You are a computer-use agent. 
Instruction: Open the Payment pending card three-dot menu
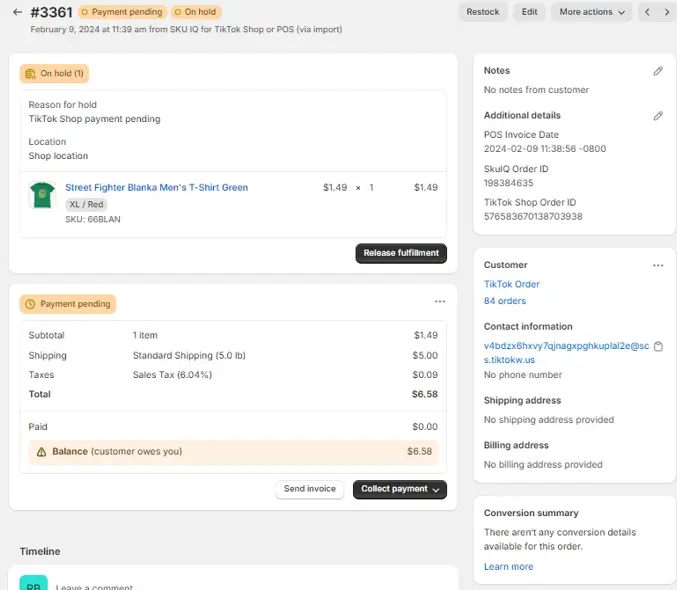(439, 301)
